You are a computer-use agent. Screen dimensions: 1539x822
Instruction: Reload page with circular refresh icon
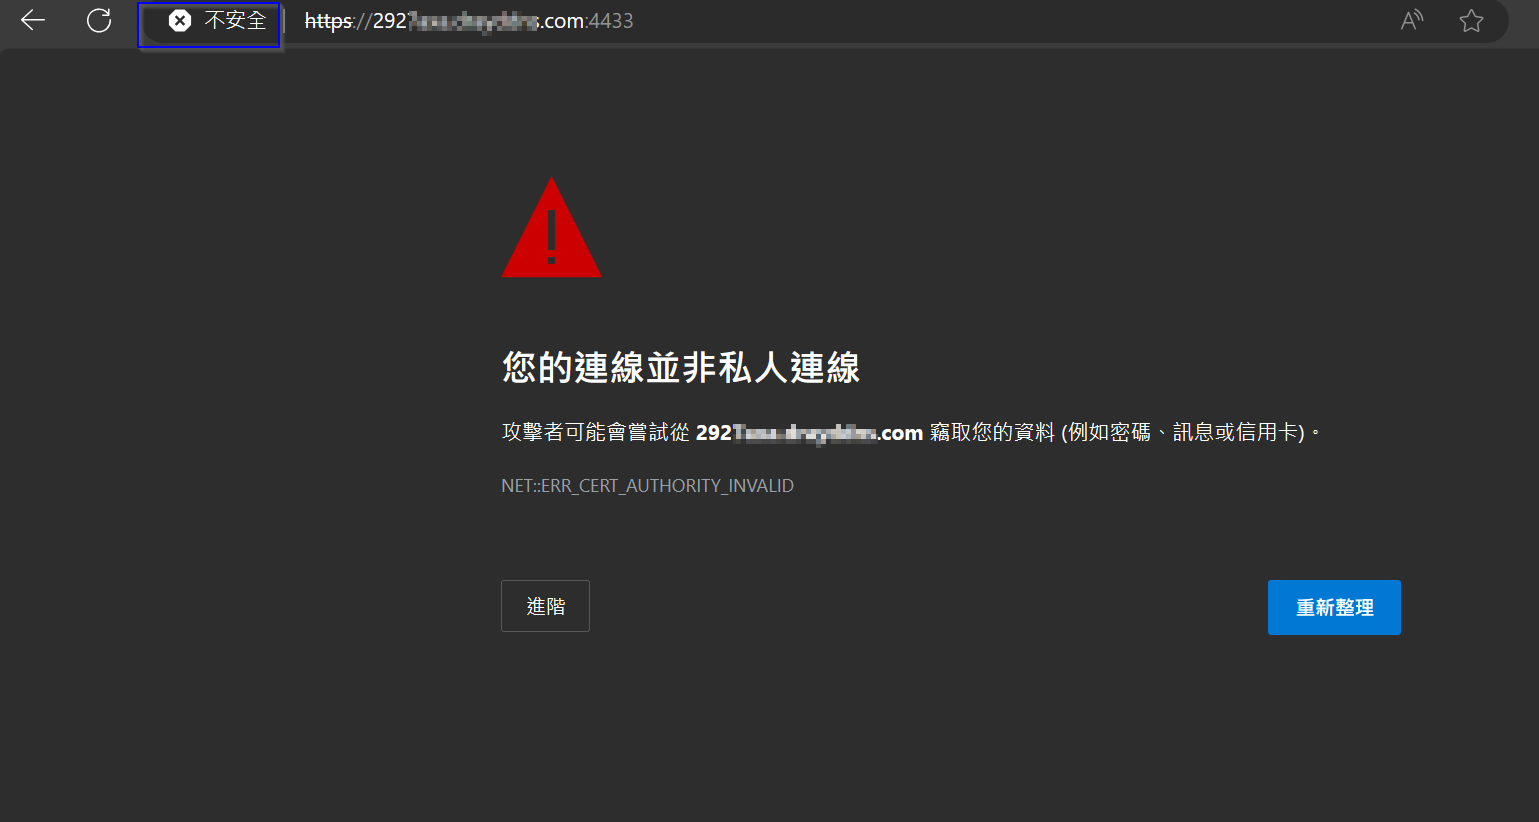tap(99, 20)
